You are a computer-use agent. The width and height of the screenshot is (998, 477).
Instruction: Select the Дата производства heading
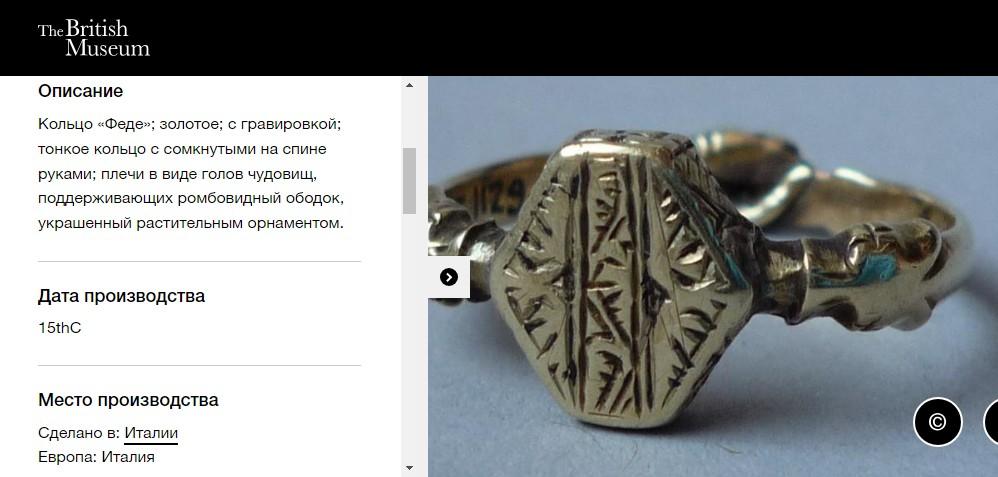coord(122,296)
